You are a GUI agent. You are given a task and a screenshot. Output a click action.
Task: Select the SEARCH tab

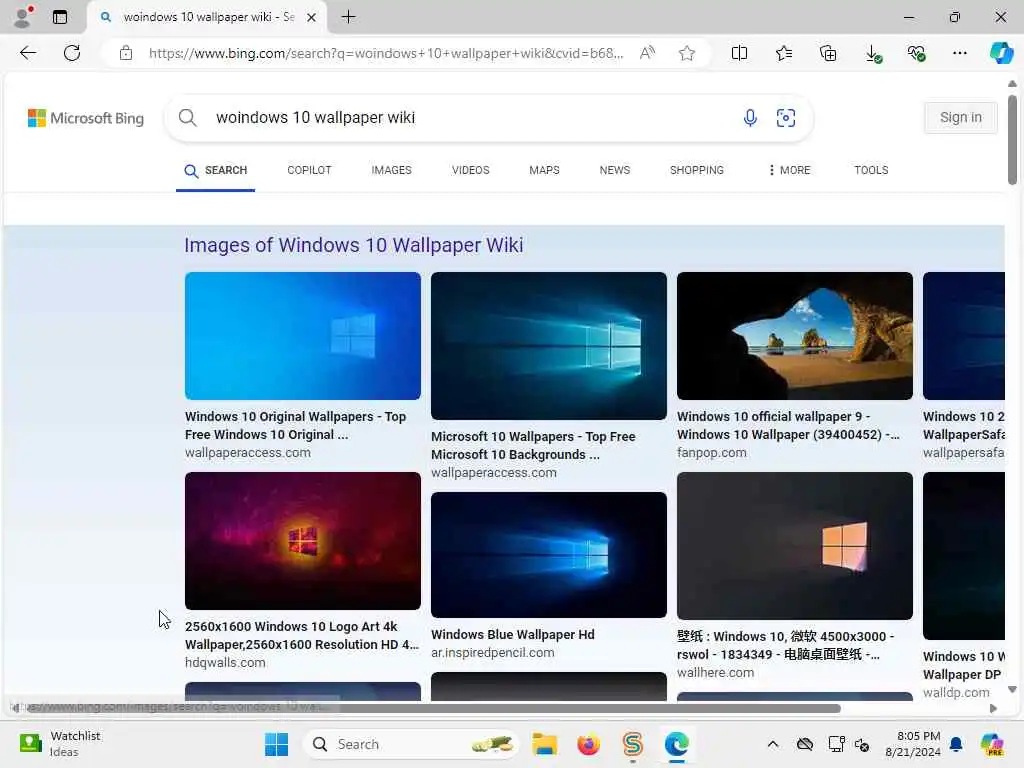216,170
